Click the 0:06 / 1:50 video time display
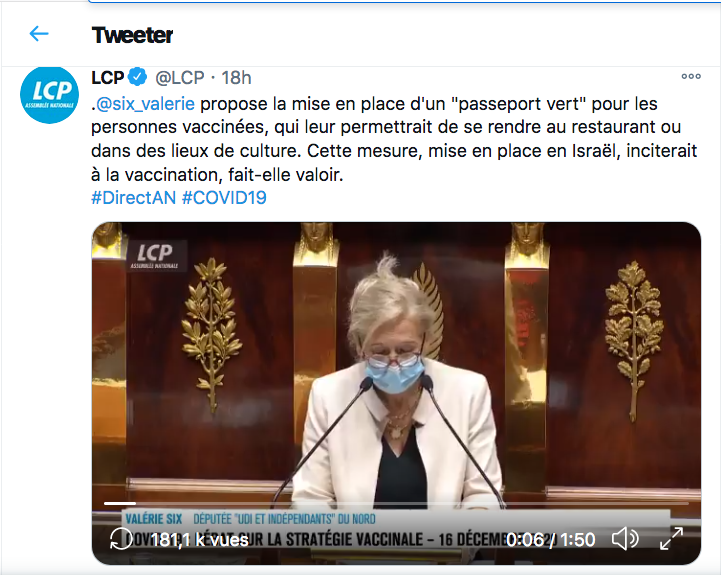721x575 pixels. click(550, 540)
